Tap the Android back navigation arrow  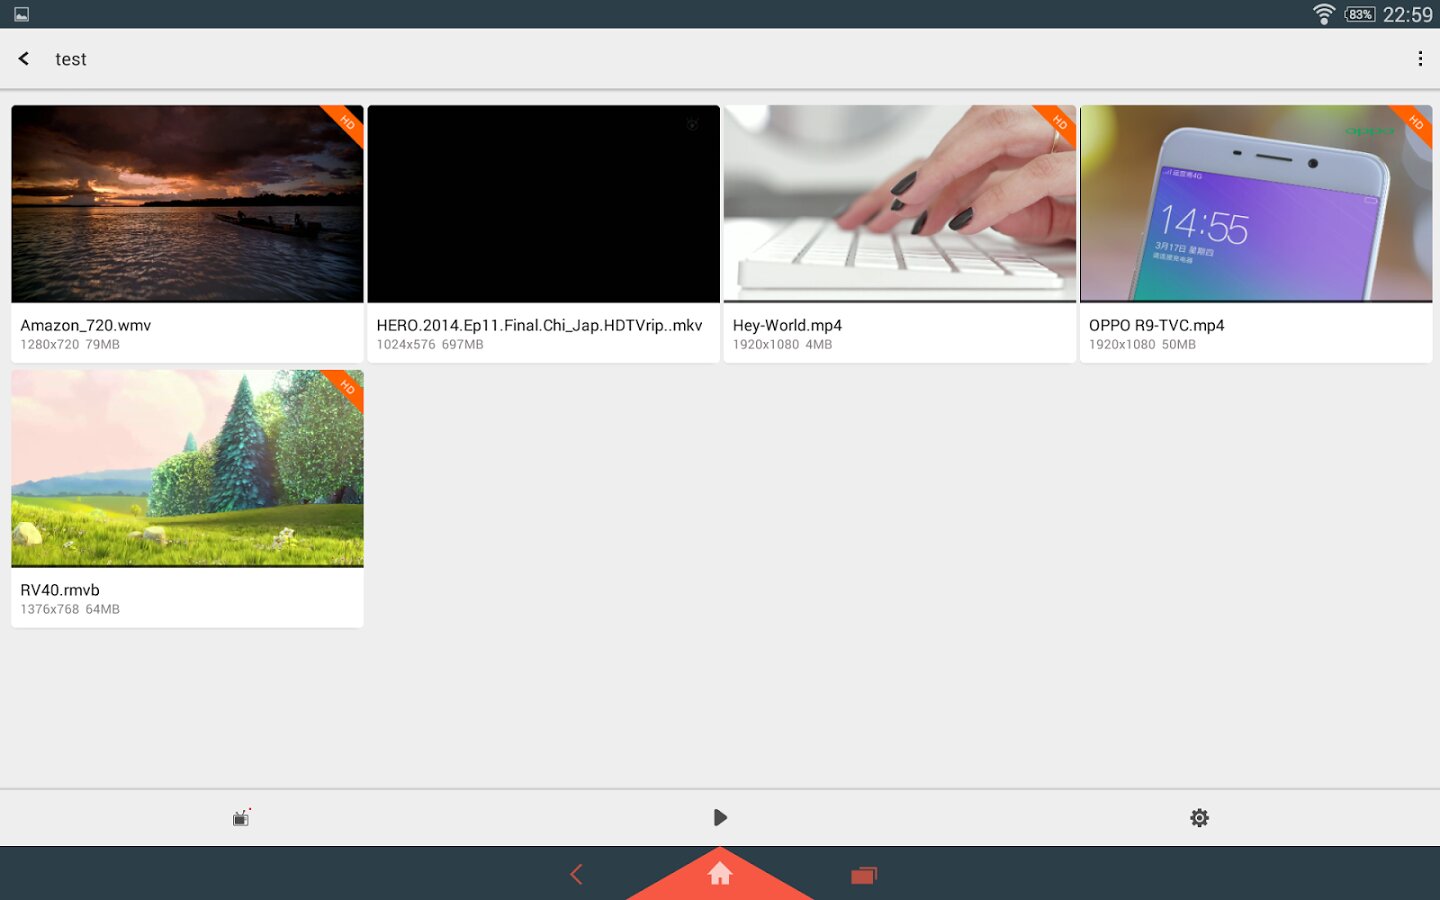click(x=576, y=875)
